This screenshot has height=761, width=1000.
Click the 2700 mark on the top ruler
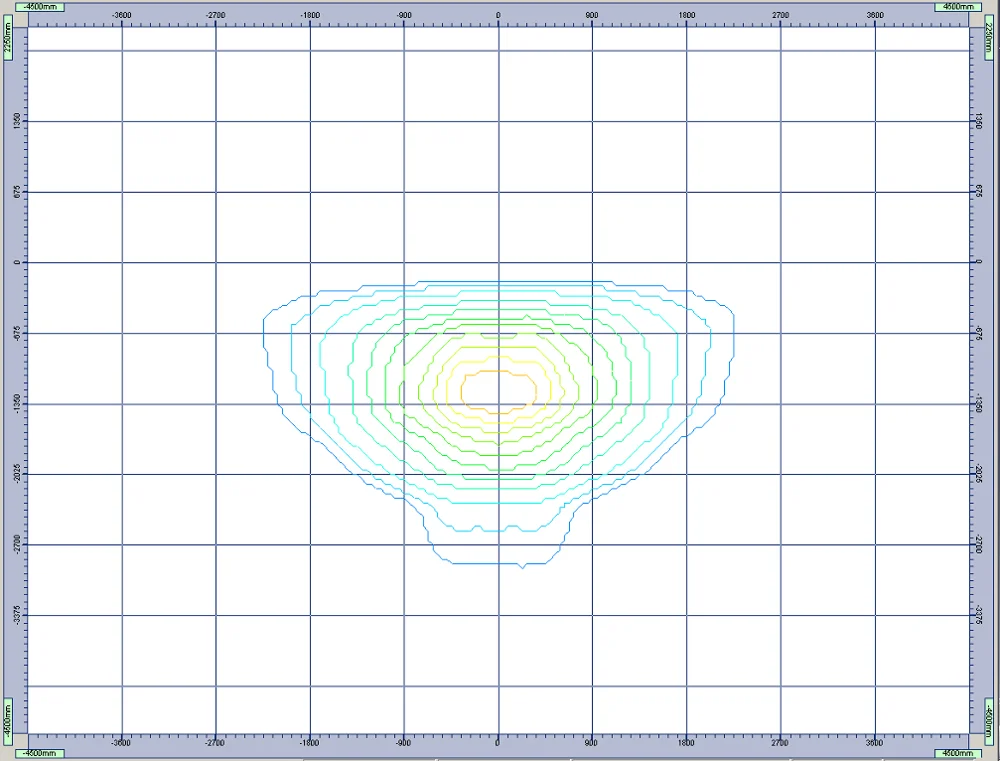coord(781,16)
